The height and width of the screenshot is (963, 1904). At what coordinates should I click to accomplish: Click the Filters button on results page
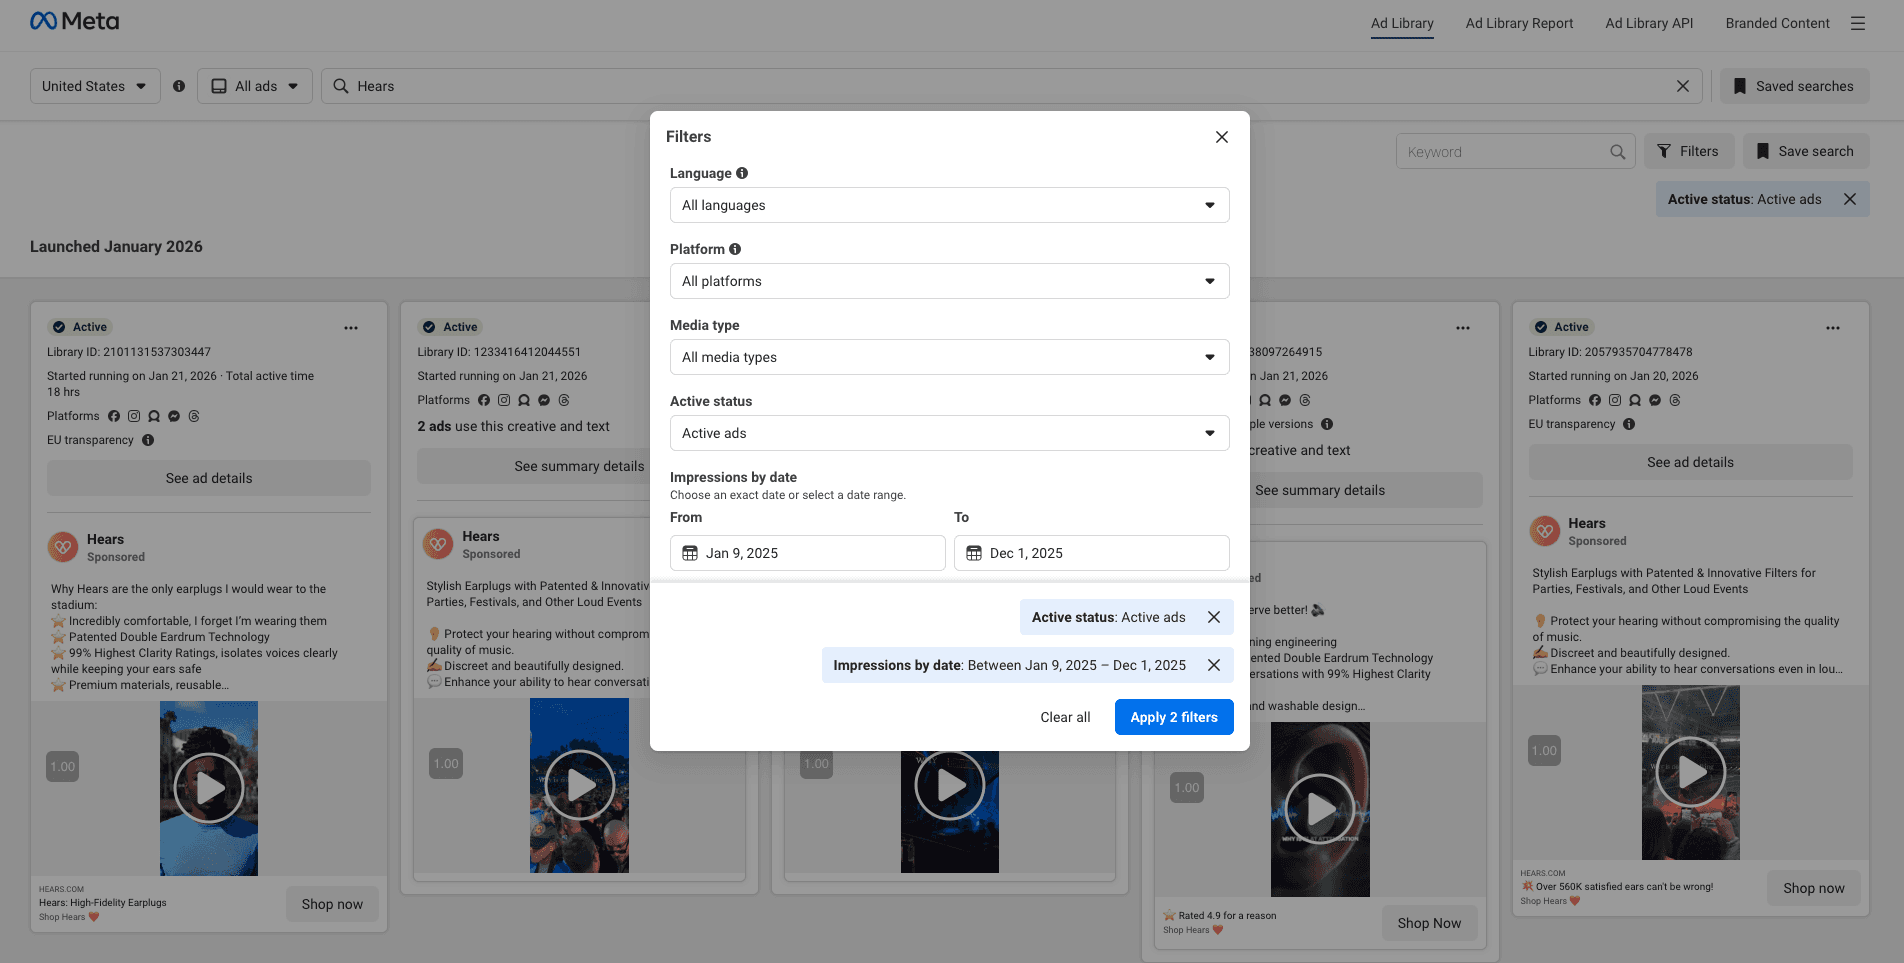[1688, 152]
